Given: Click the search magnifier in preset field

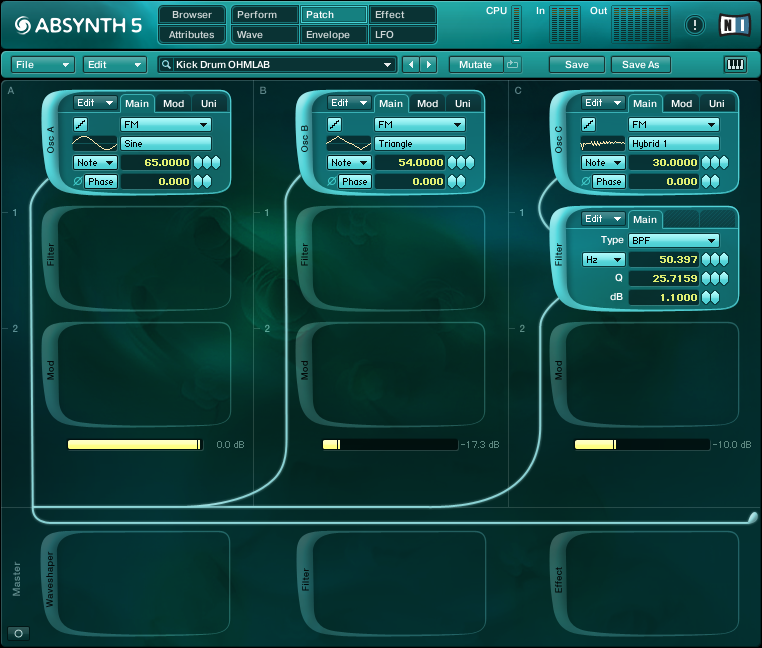Looking at the screenshot, I should [166, 65].
